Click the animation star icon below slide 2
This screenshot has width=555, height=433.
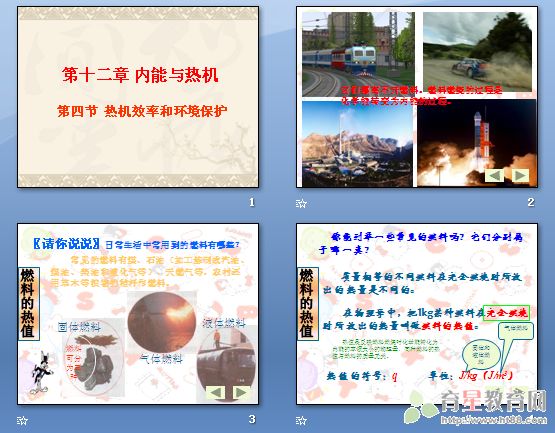301,204
